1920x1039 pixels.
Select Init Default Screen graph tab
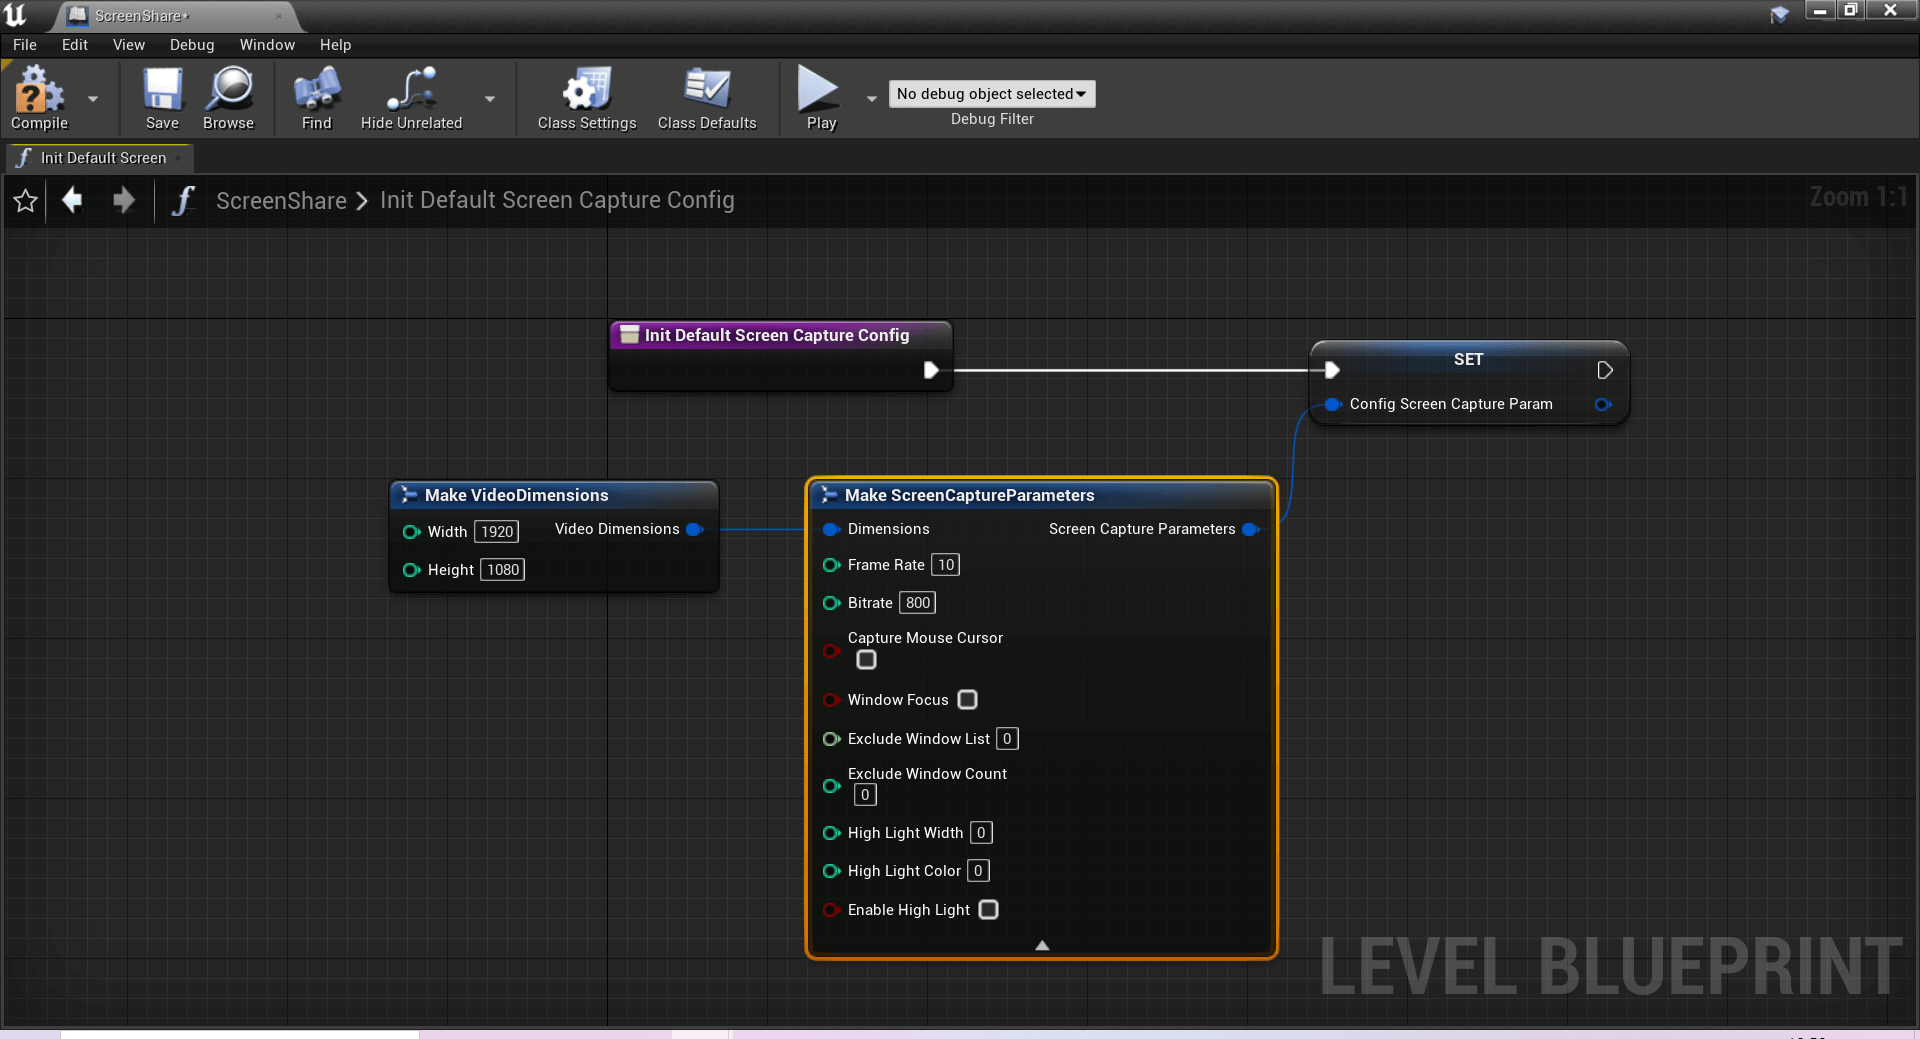click(100, 158)
